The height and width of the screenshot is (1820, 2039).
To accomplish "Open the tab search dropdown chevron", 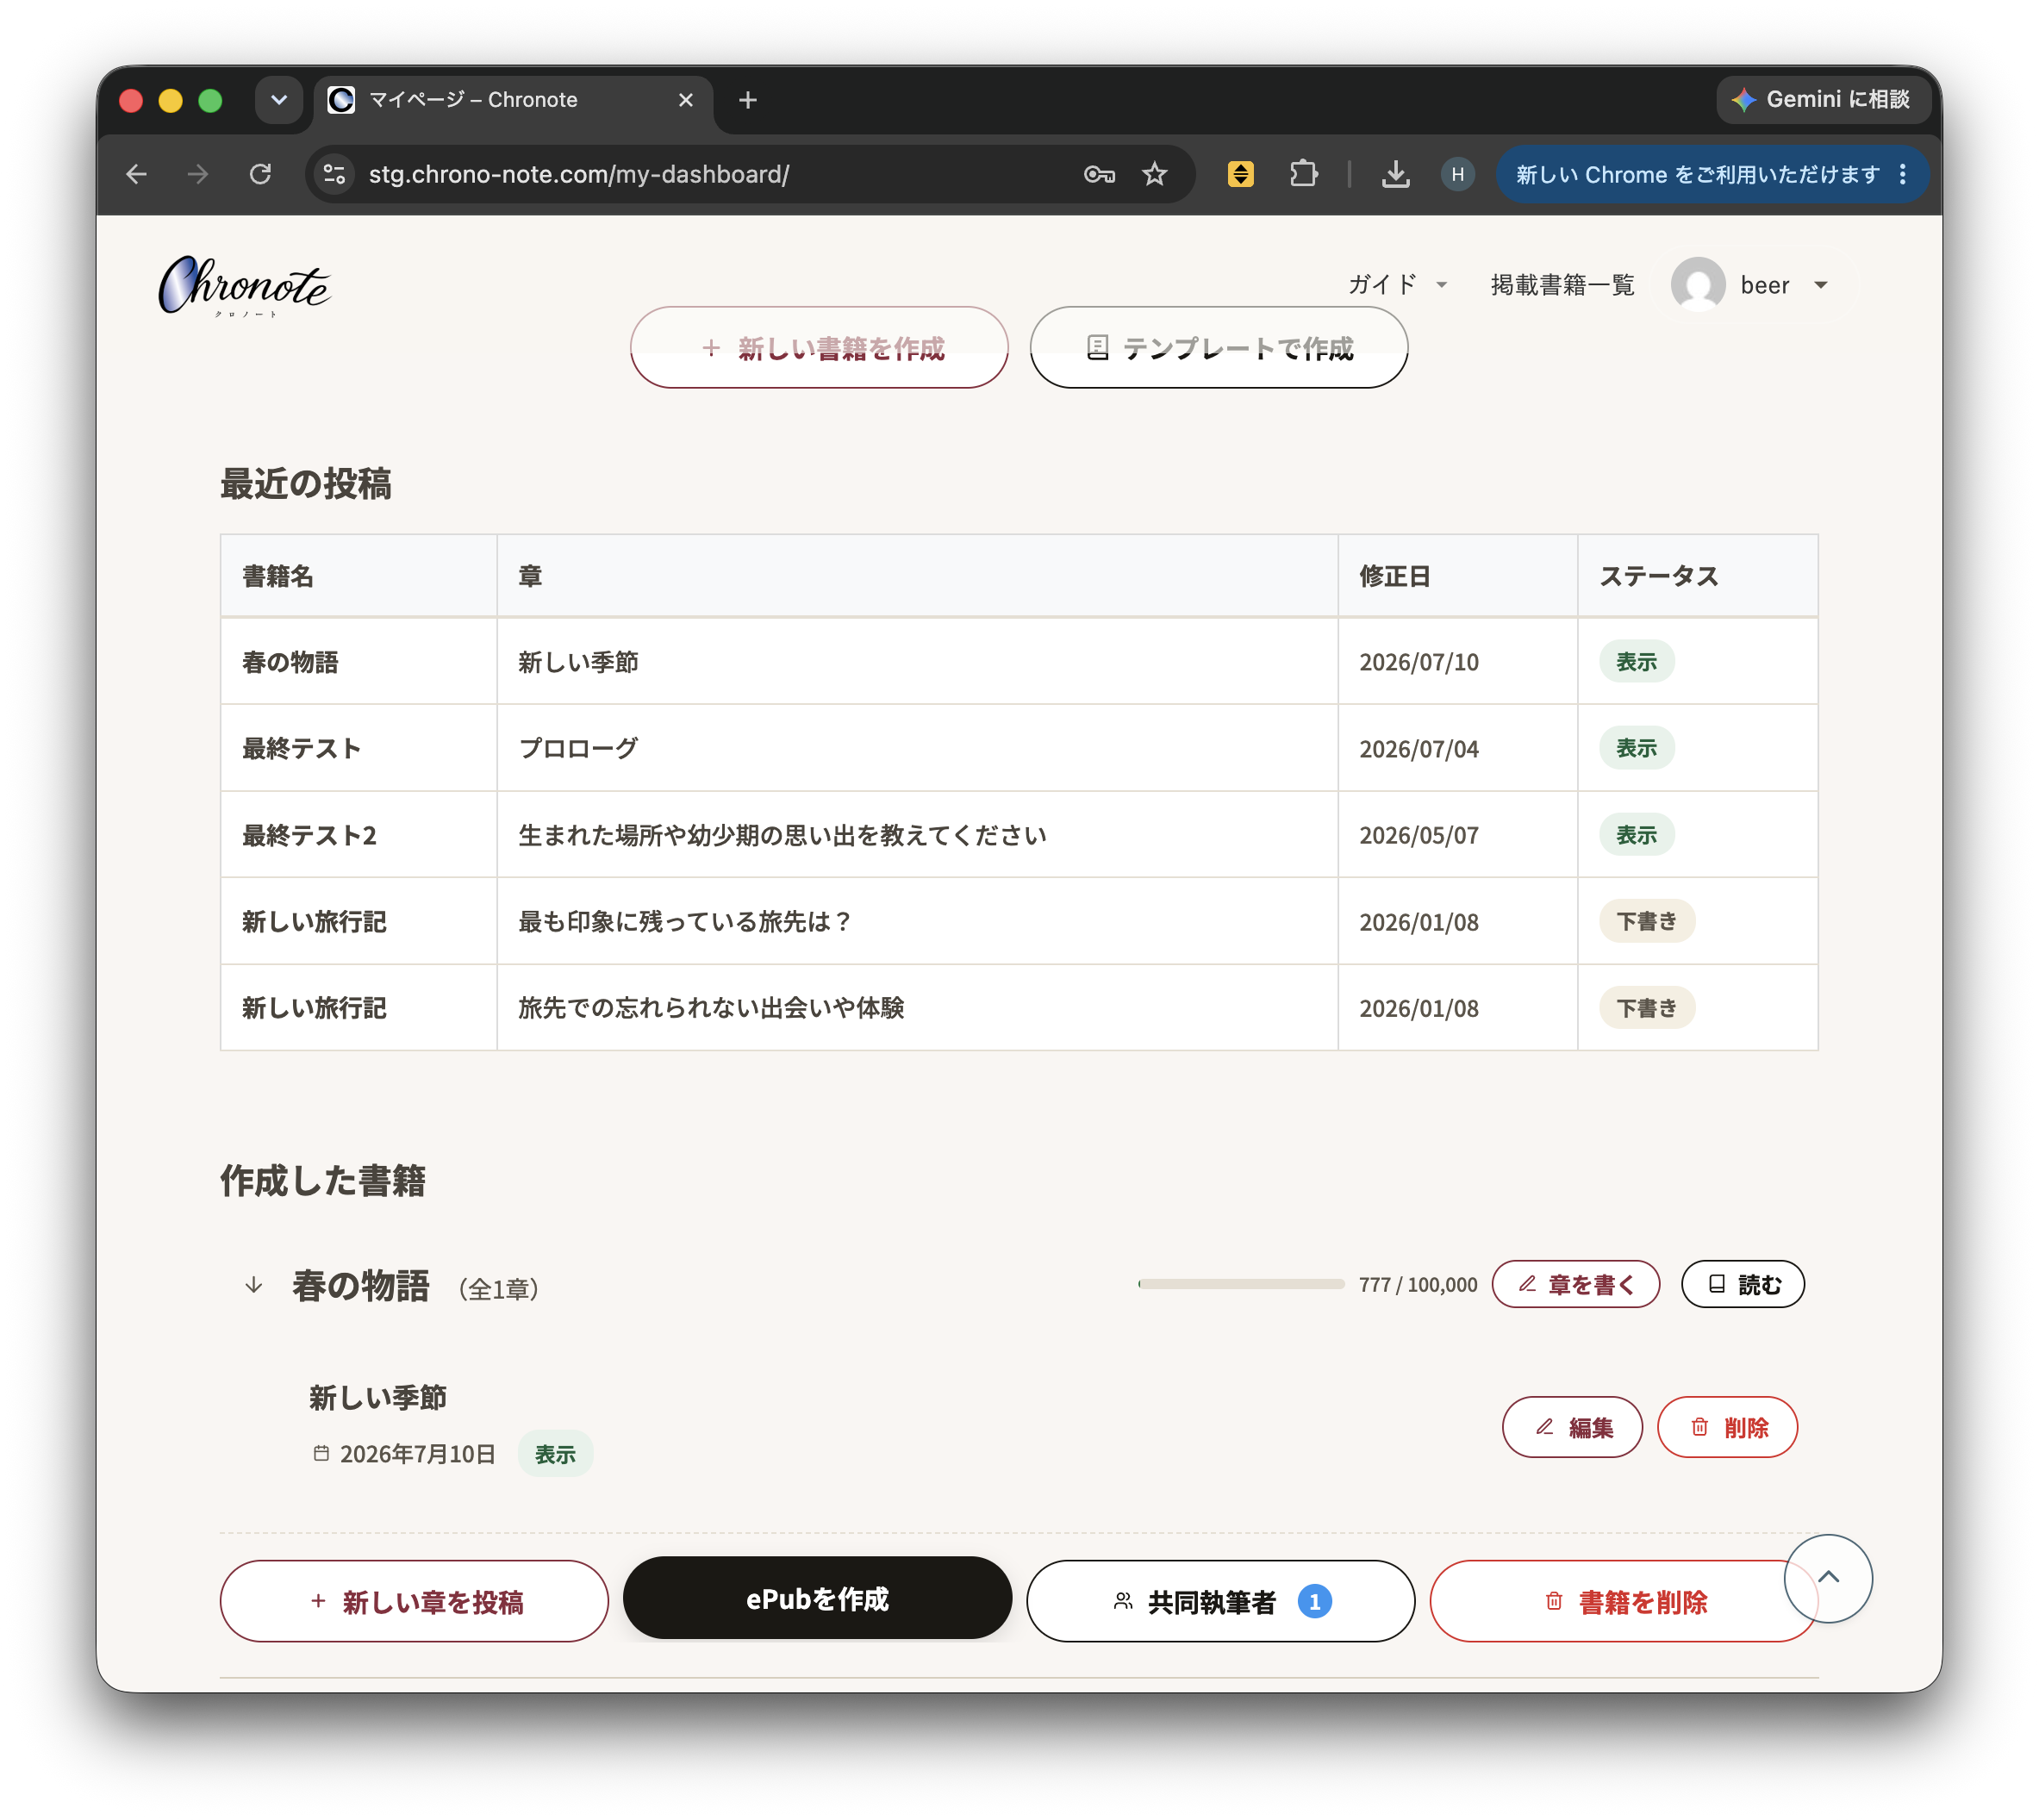I will click(279, 100).
